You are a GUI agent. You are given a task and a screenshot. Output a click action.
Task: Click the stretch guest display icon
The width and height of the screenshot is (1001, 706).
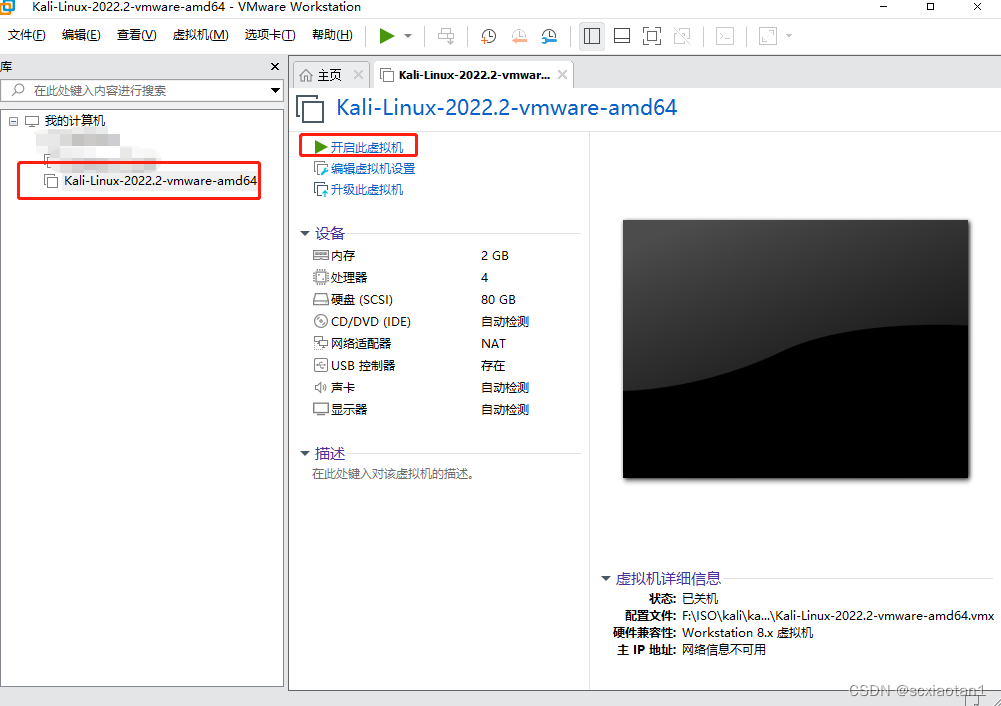[768, 36]
